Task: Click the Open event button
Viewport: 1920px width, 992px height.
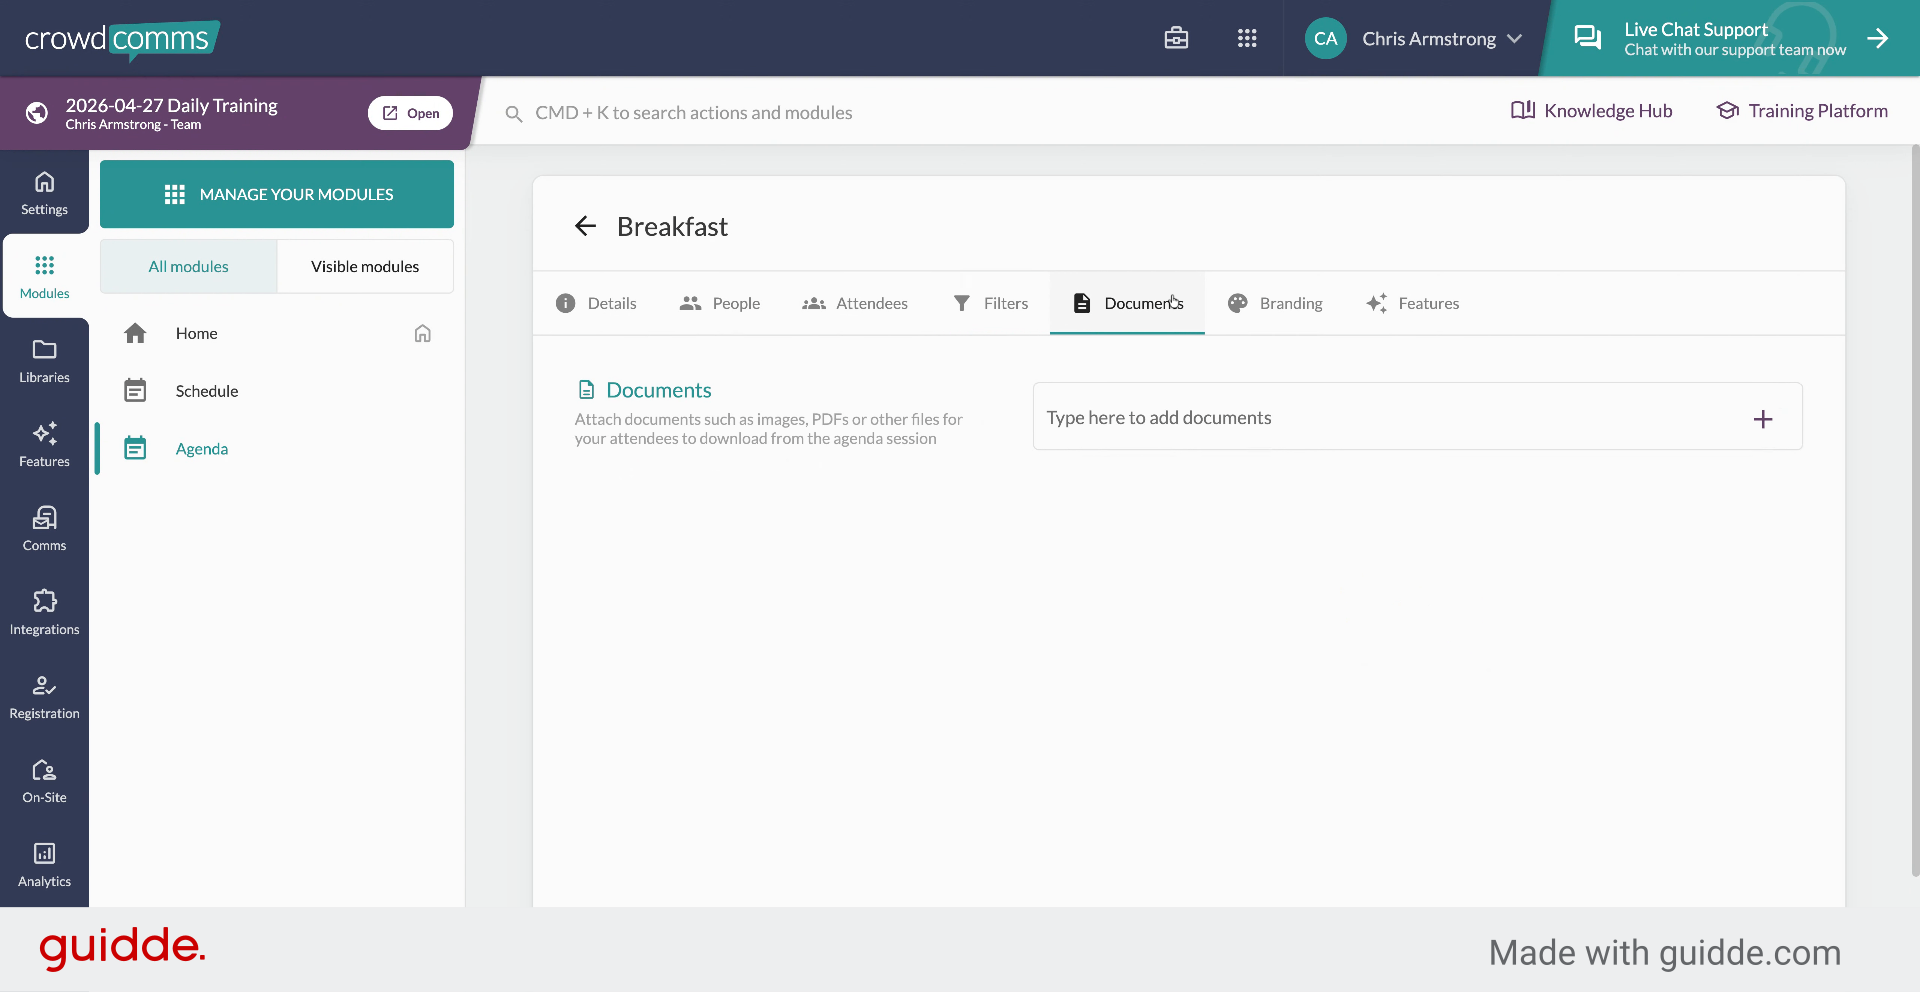Action: (x=410, y=113)
